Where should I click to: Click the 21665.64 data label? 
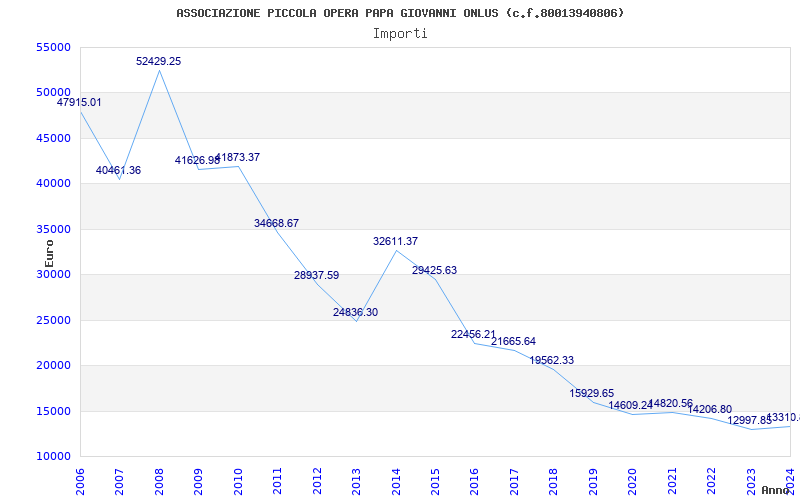(x=514, y=341)
